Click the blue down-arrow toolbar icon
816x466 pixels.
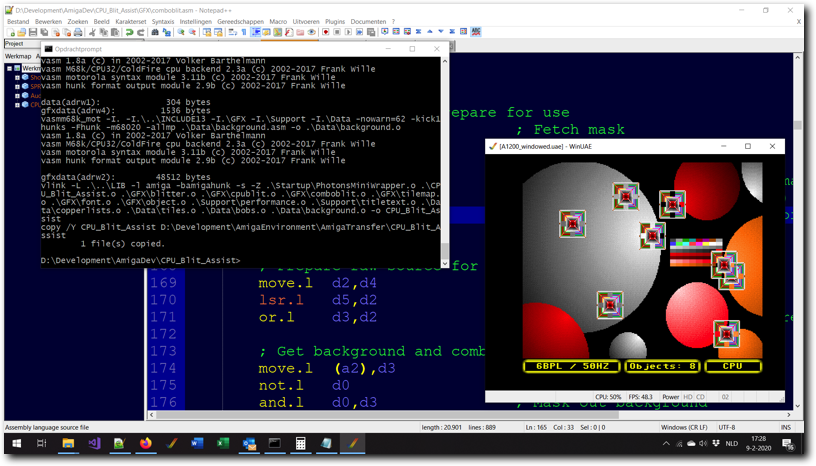[x=441, y=32]
